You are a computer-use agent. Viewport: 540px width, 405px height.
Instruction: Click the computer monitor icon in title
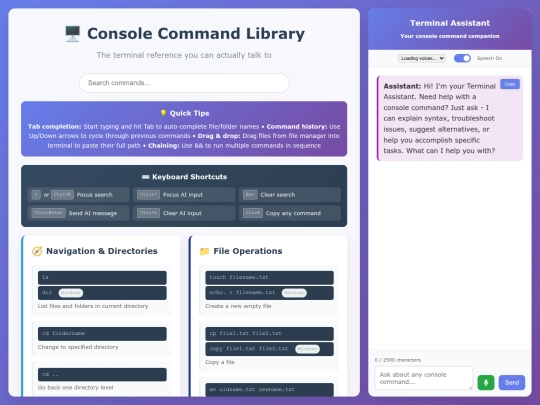(73, 34)
